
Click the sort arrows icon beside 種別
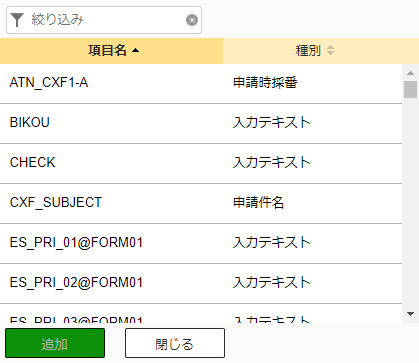[x=330, y=51]
